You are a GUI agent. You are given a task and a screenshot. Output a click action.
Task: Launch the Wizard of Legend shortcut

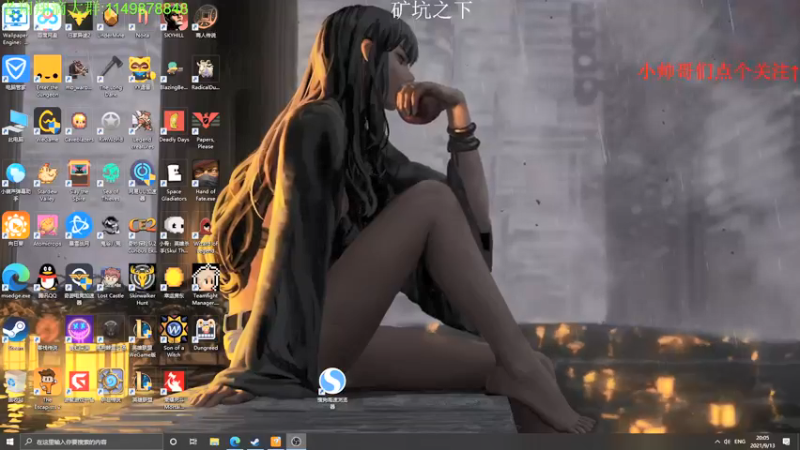(x=206, y=232)
